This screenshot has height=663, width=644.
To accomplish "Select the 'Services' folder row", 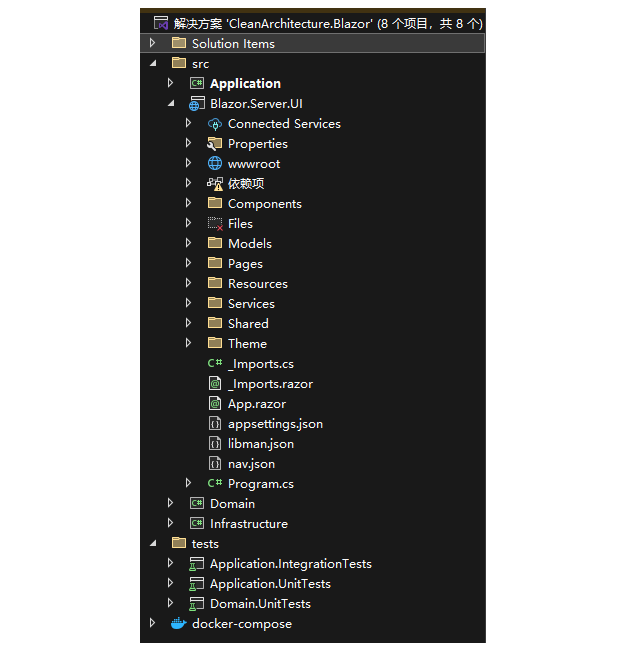I will click(313, 303).
